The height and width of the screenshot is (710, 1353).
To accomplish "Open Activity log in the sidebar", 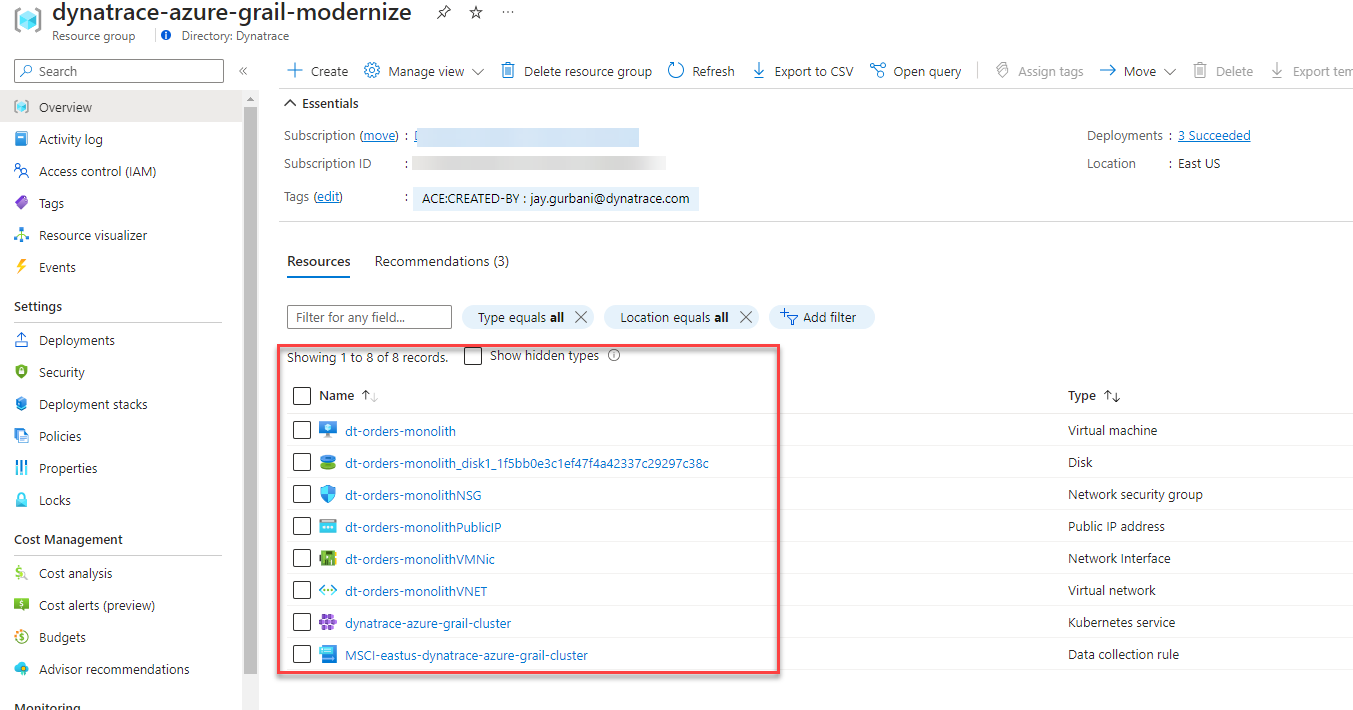I will click(70, 139).
